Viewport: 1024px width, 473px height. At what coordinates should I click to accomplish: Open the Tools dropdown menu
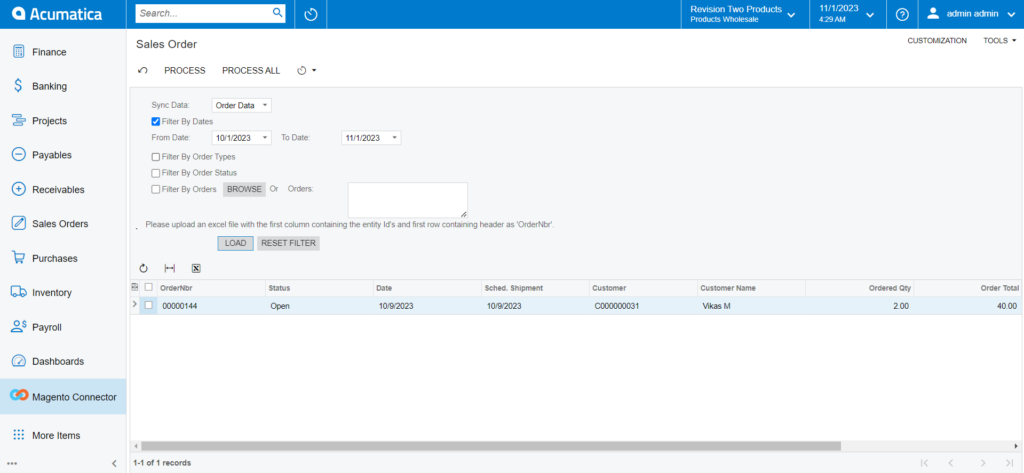pos(1000,41)
